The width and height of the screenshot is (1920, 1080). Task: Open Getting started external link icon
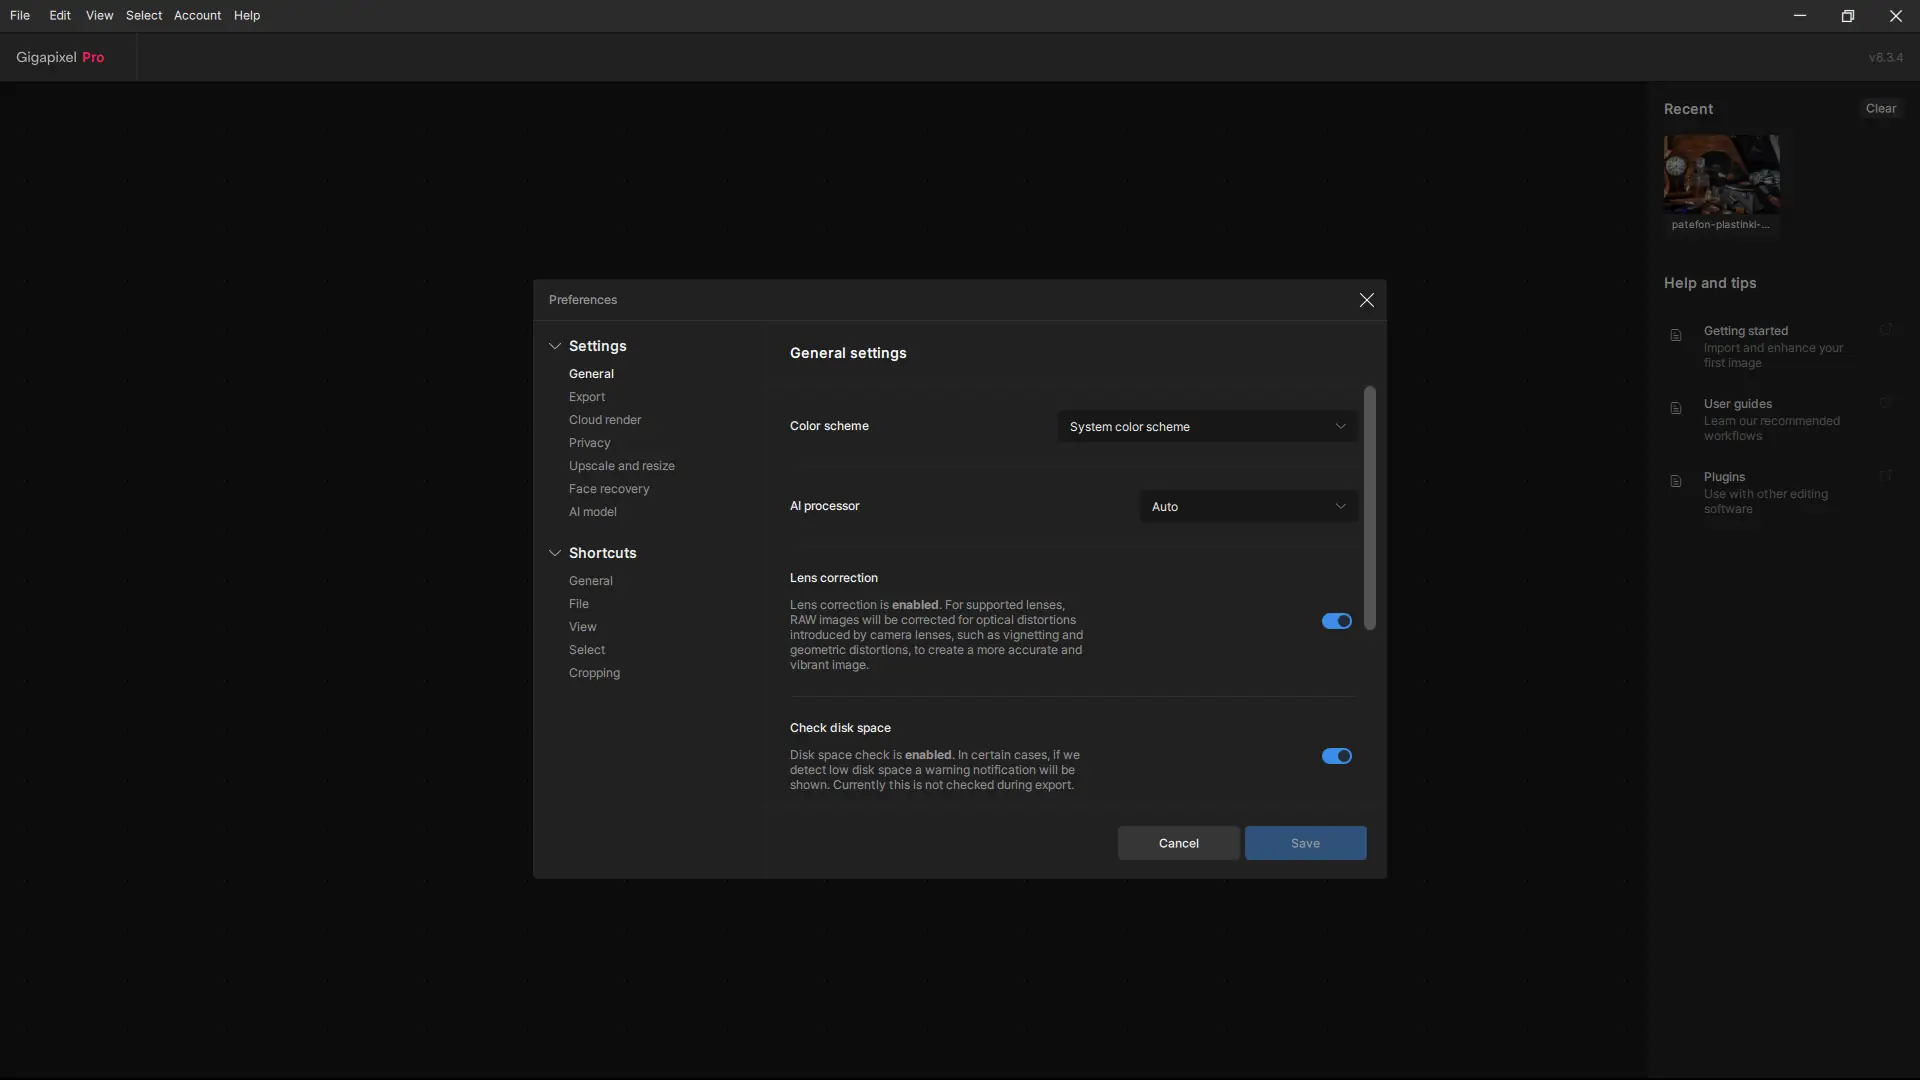point(1885,330)
